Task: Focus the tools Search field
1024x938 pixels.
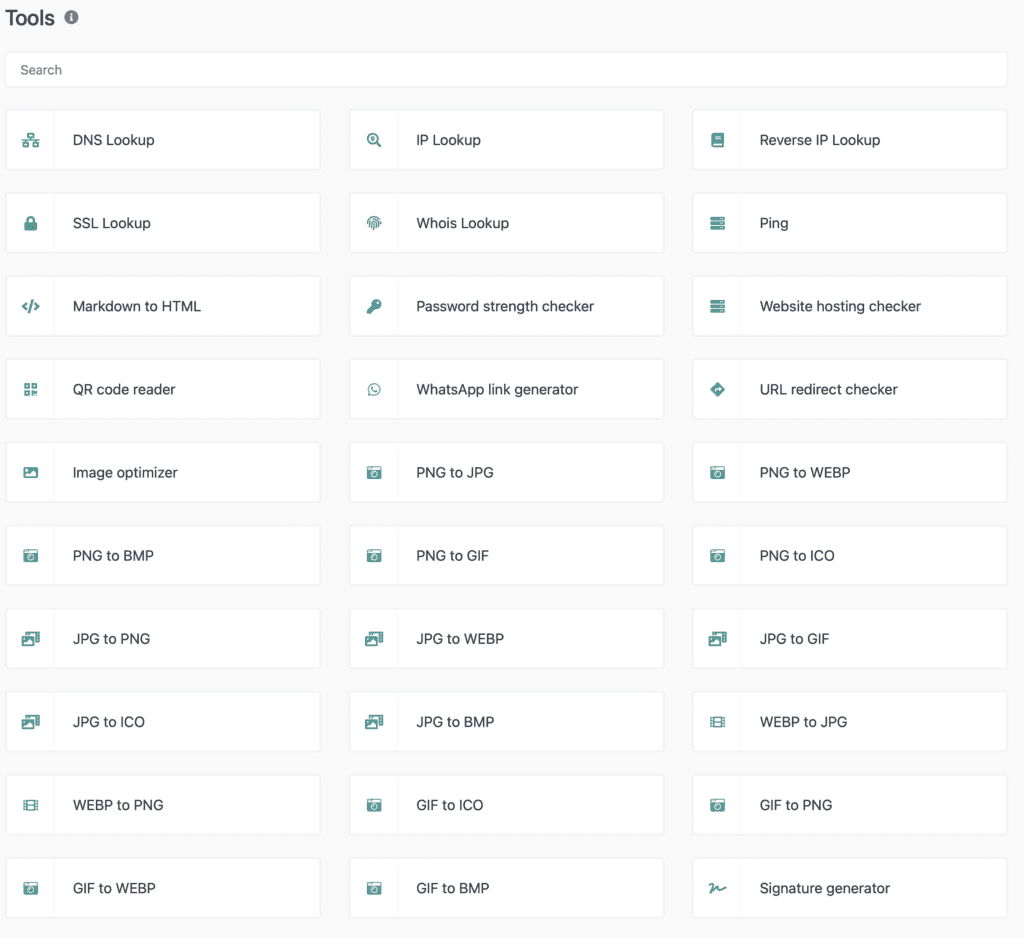Action: point(506,70)
